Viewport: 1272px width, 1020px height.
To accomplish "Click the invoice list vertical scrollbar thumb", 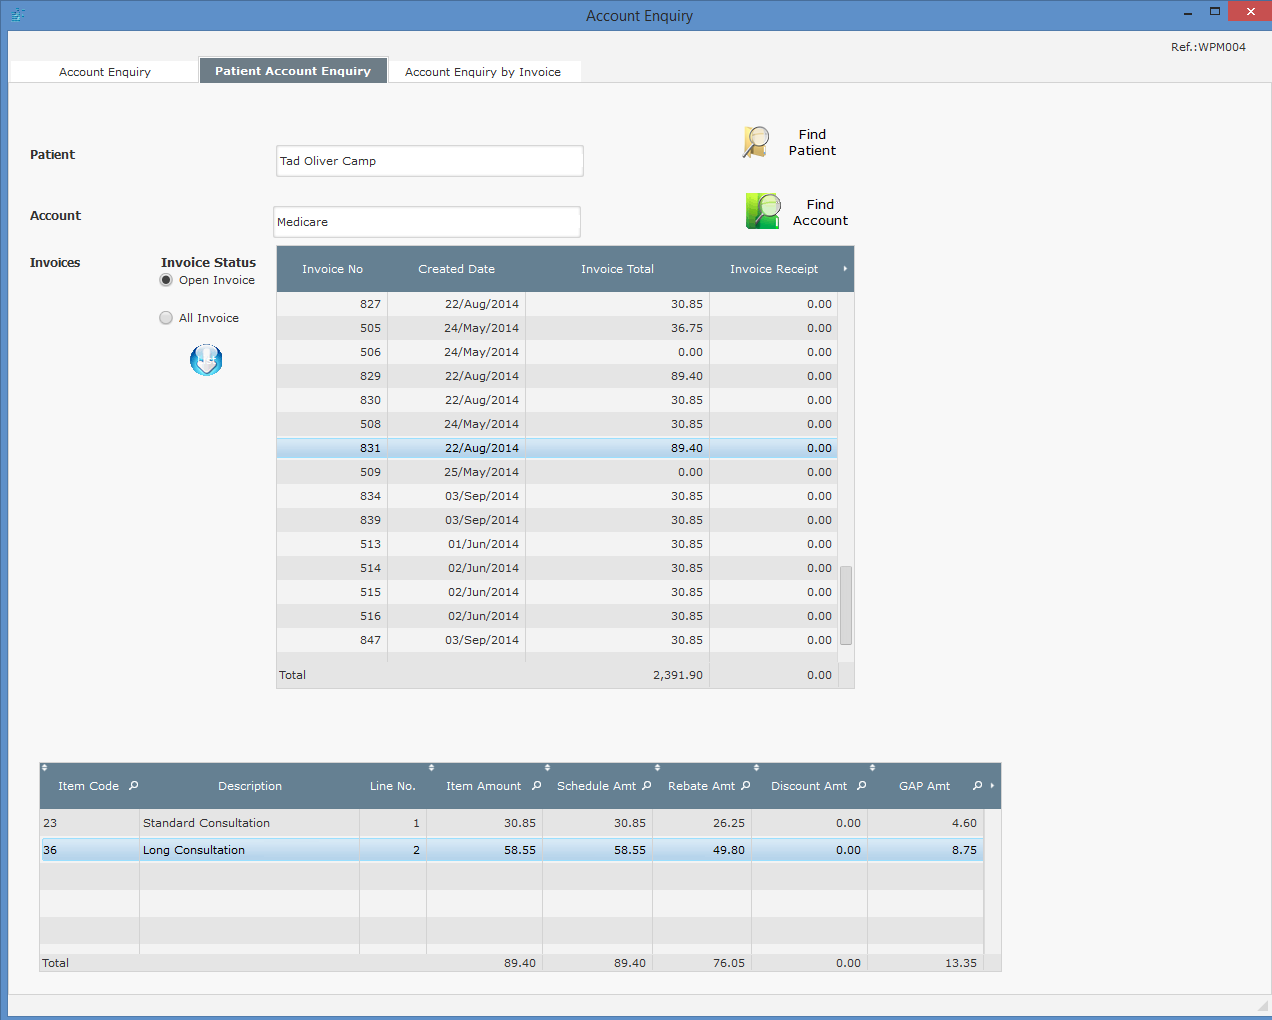I will pyautogui.click(x=846, y=606).
